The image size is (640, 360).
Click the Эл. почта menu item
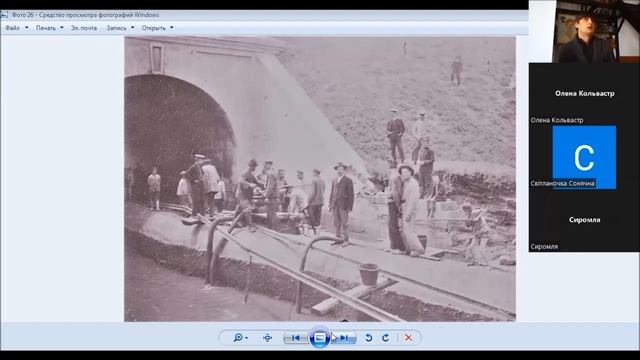click(84, 28)
